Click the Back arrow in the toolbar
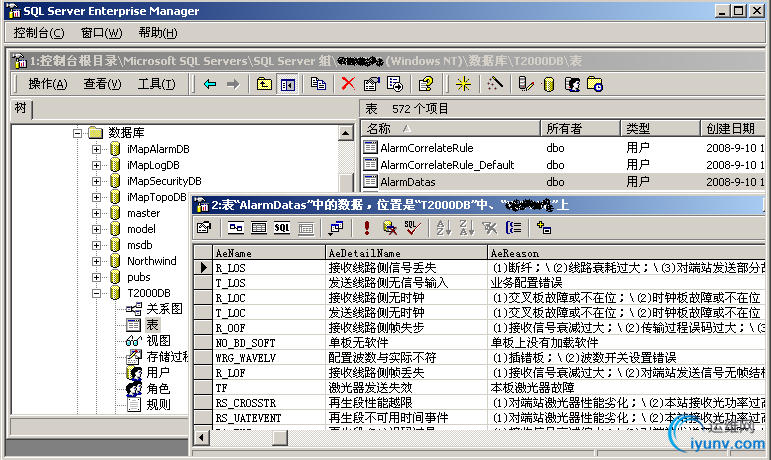 pos(210,84)
